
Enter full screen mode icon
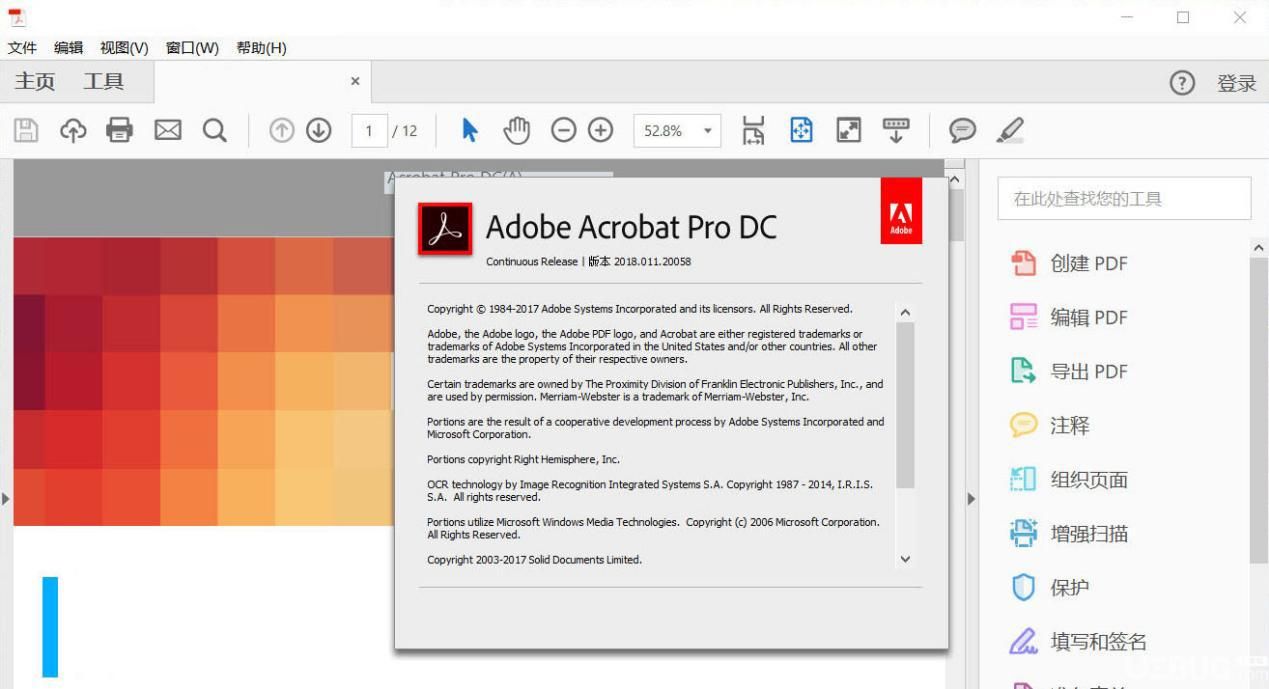(849, 130)
